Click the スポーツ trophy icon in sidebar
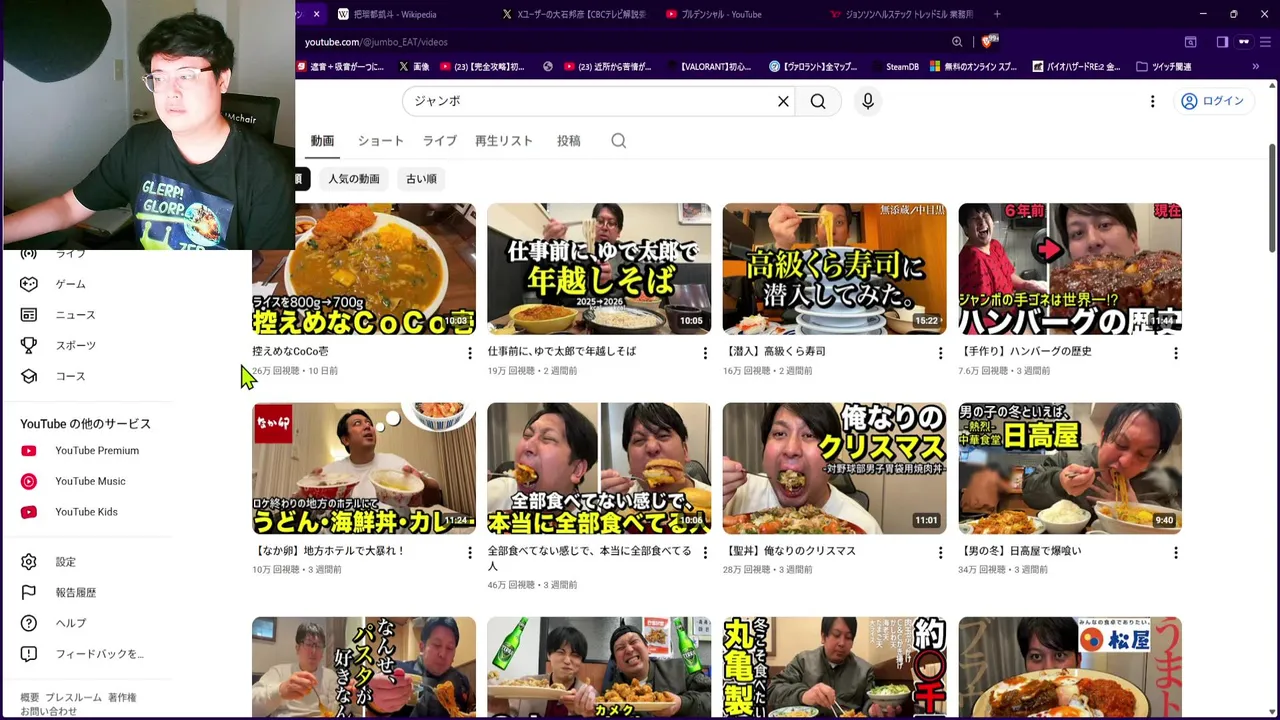The height and width of the screenshot is (720, 1280). click(x=29, y=345)
